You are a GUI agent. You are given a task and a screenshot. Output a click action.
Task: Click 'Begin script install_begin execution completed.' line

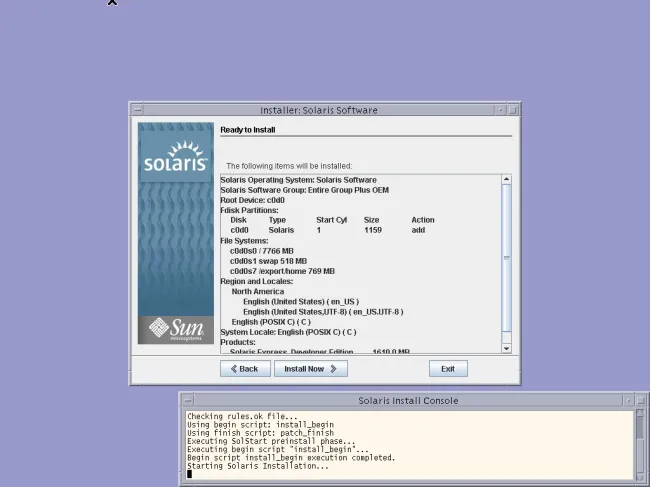point(291,458)
